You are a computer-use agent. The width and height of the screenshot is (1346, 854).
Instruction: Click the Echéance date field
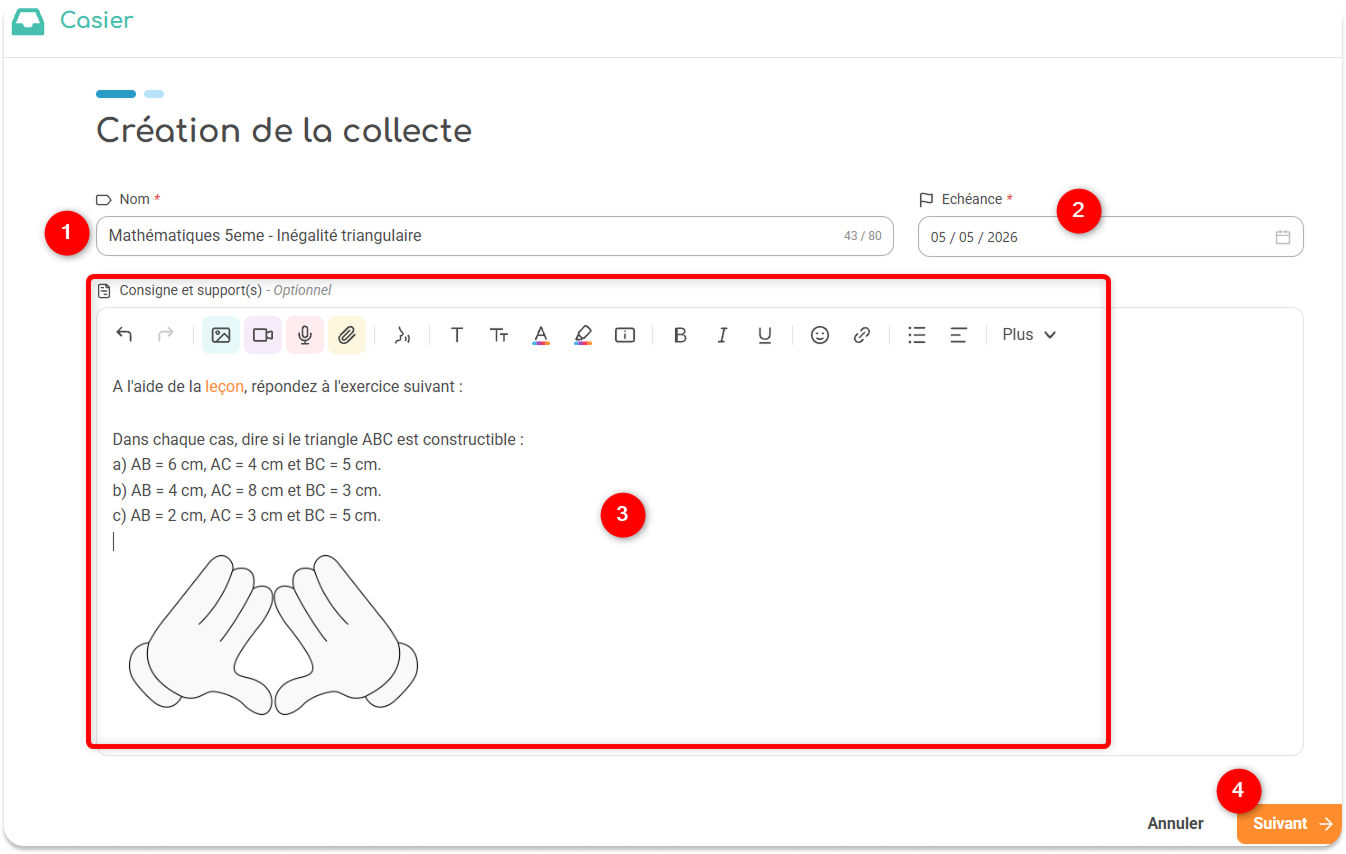1110,237
